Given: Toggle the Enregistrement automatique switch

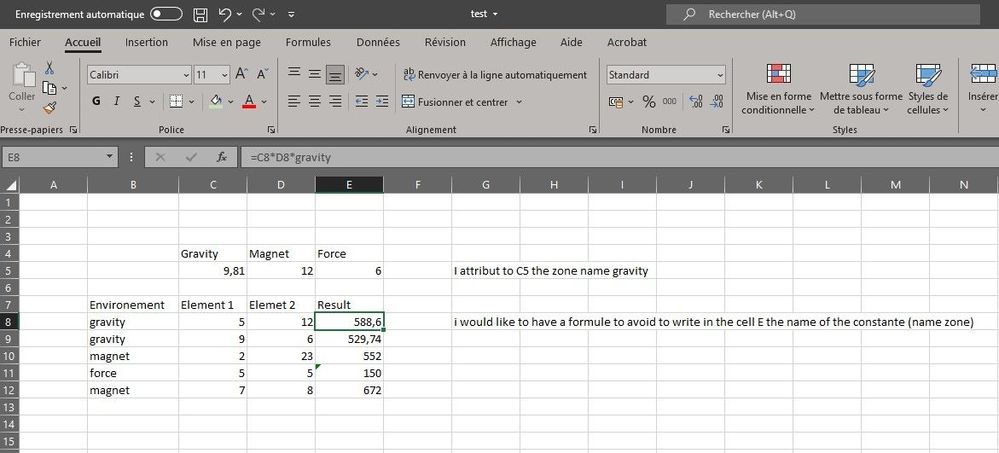Looking at the screenshot, I should point(166,14).
